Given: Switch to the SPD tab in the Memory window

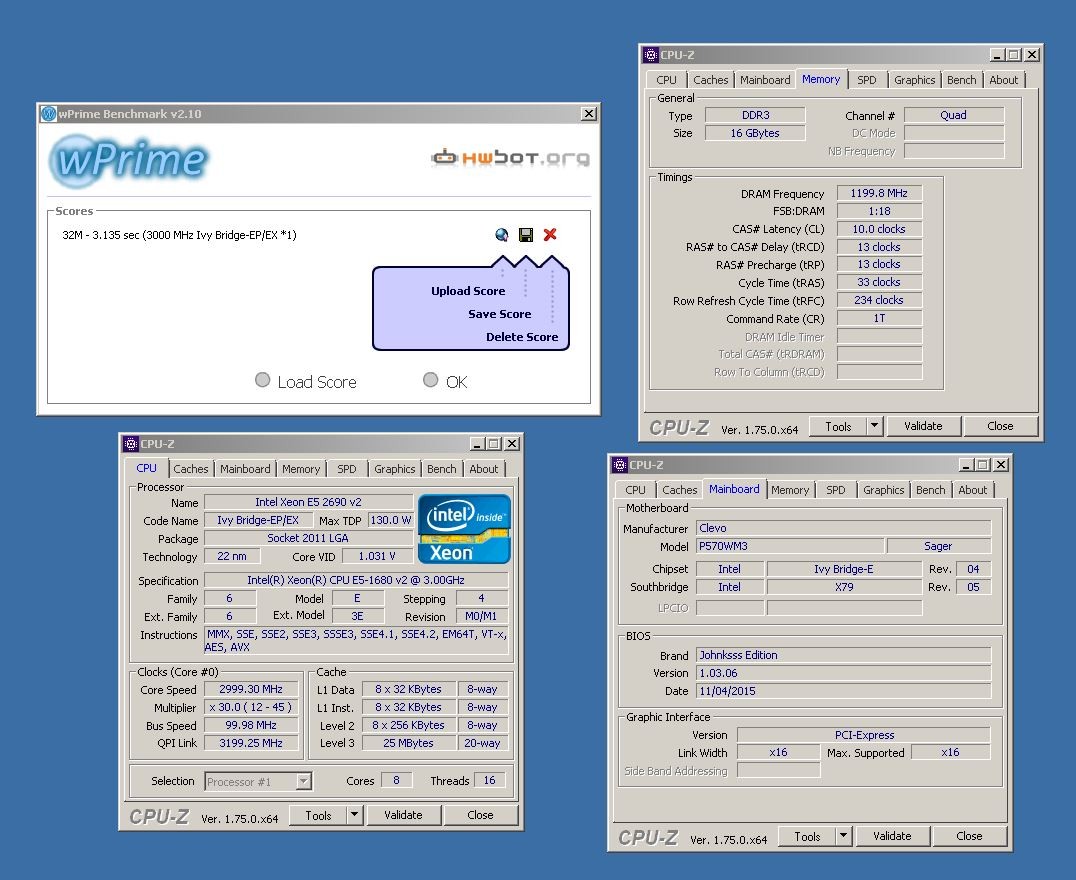Looking at the screenshot, I should (867, 80).
